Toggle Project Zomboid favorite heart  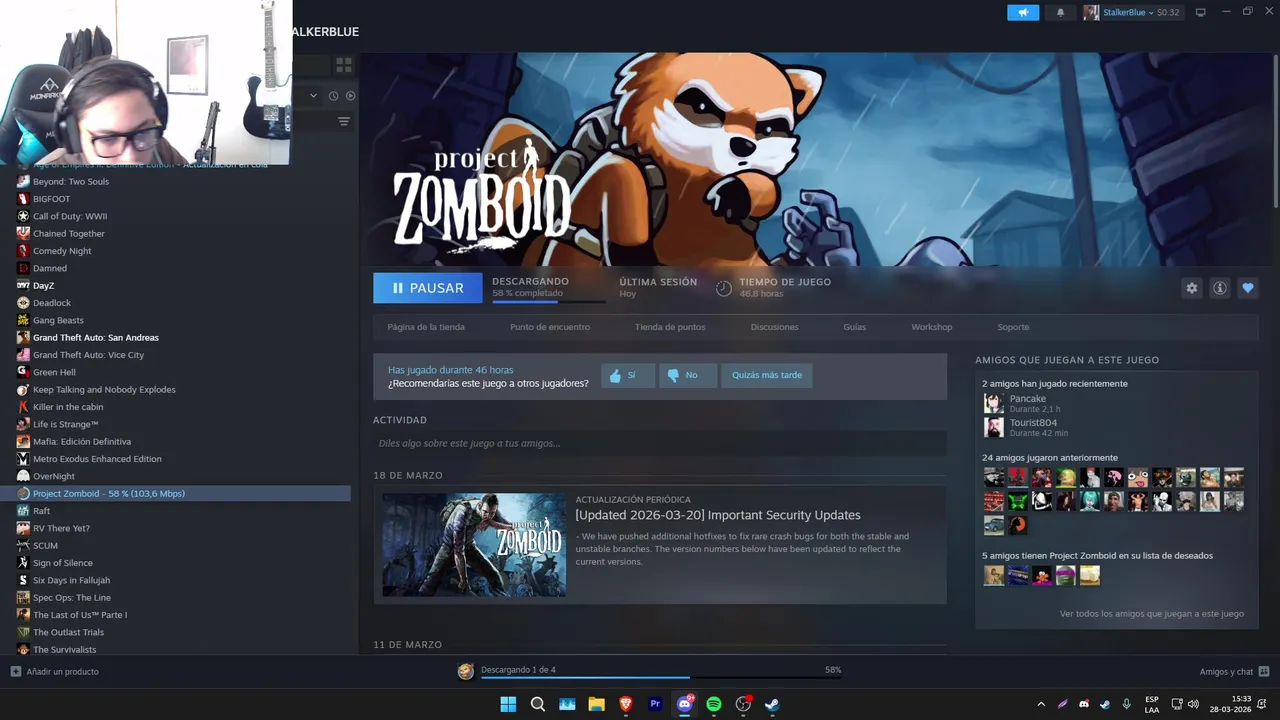[x=1248, y=288]
